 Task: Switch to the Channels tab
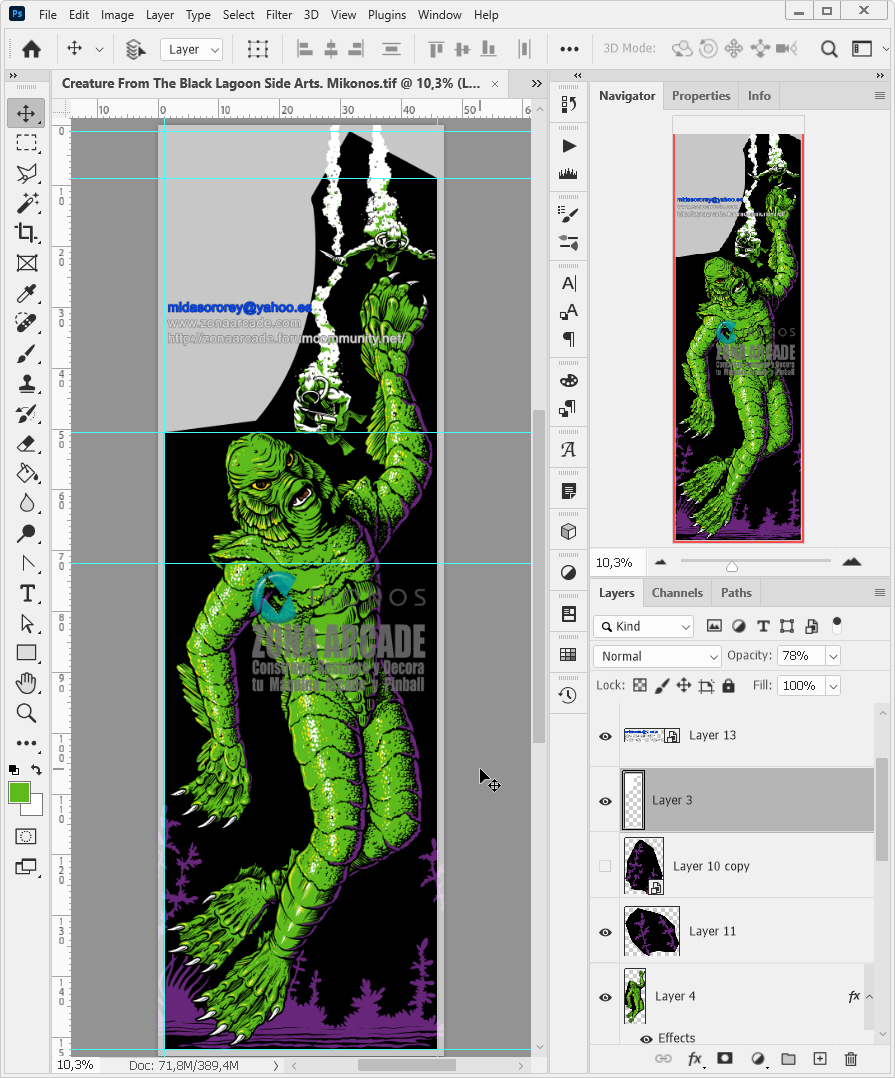676,592
